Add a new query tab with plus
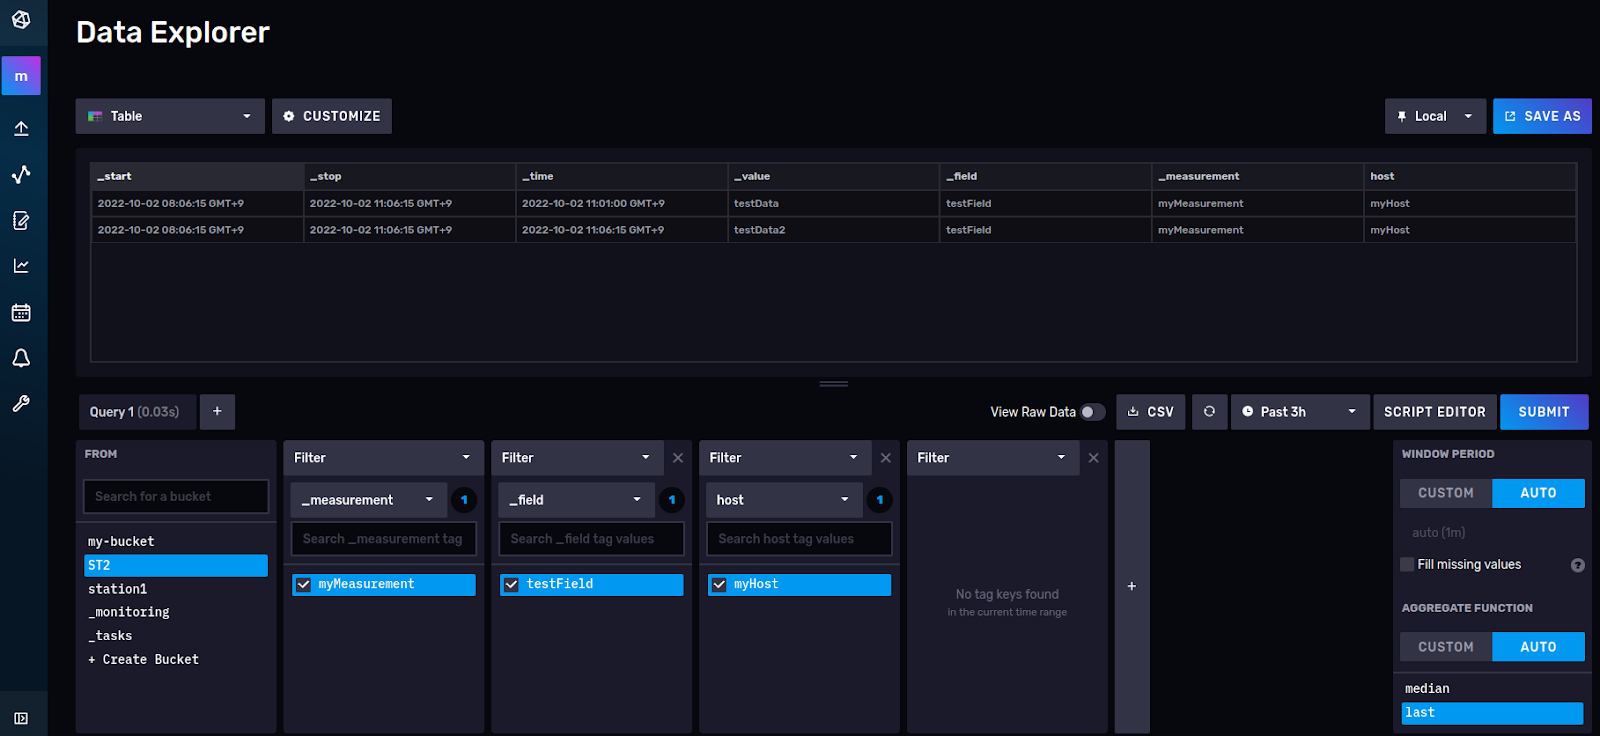The height and width of the screenshot is (736, 1600). (x=217, y=412)
